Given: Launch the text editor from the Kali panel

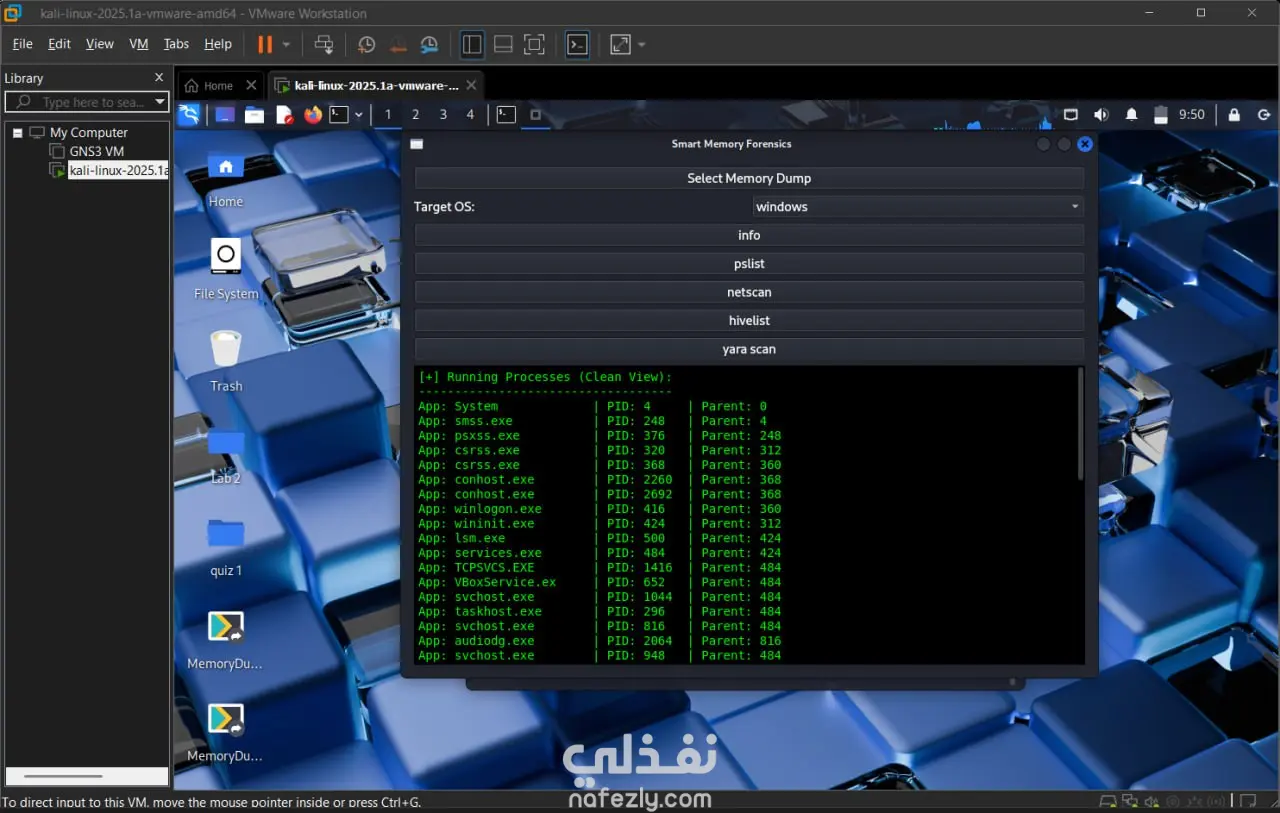Looking at the screenshot, I should pos(284,115).
